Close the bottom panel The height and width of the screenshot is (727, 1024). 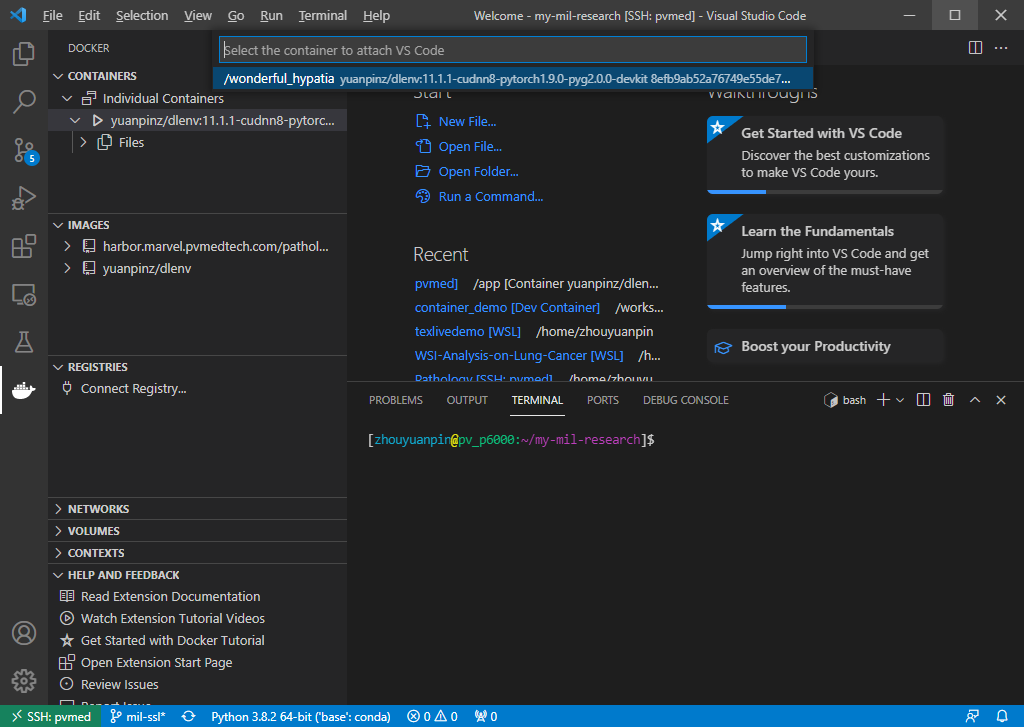point(1000,400)
